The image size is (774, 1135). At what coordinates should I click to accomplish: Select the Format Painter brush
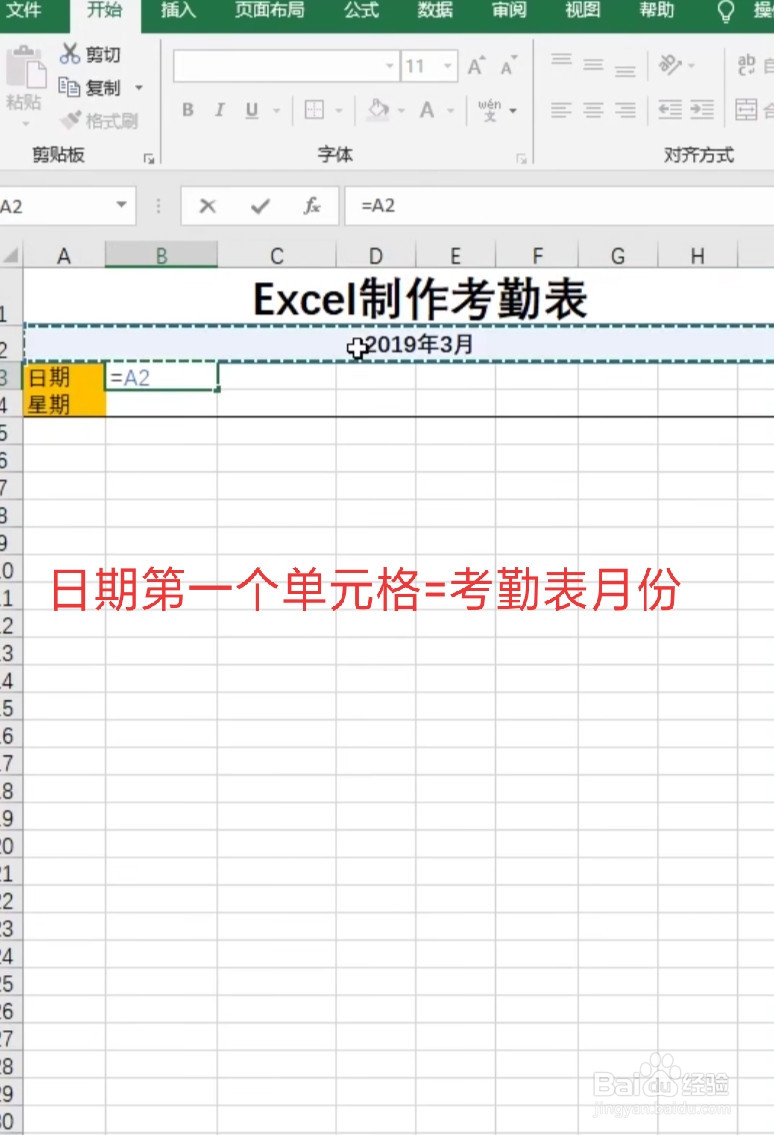click(x=71, y=119)
